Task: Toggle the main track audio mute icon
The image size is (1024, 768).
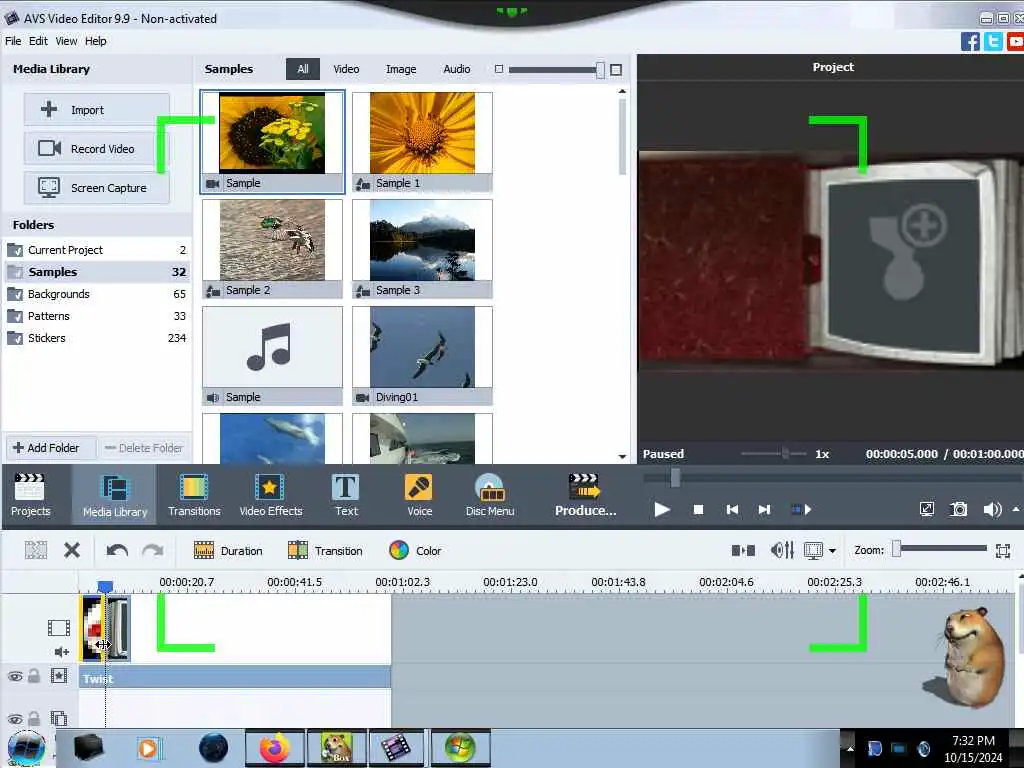Action: 61,652
